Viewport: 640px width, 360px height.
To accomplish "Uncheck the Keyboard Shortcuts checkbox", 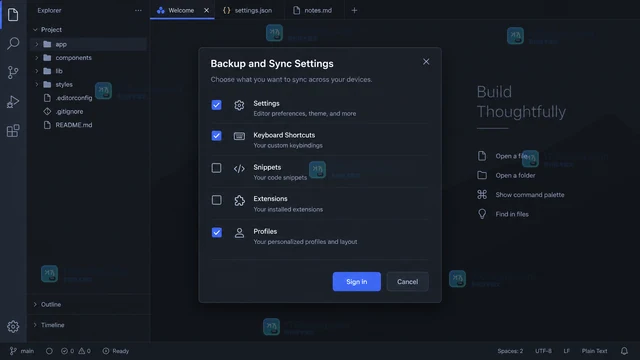I will pyautogui.click(x=217, y=136).
